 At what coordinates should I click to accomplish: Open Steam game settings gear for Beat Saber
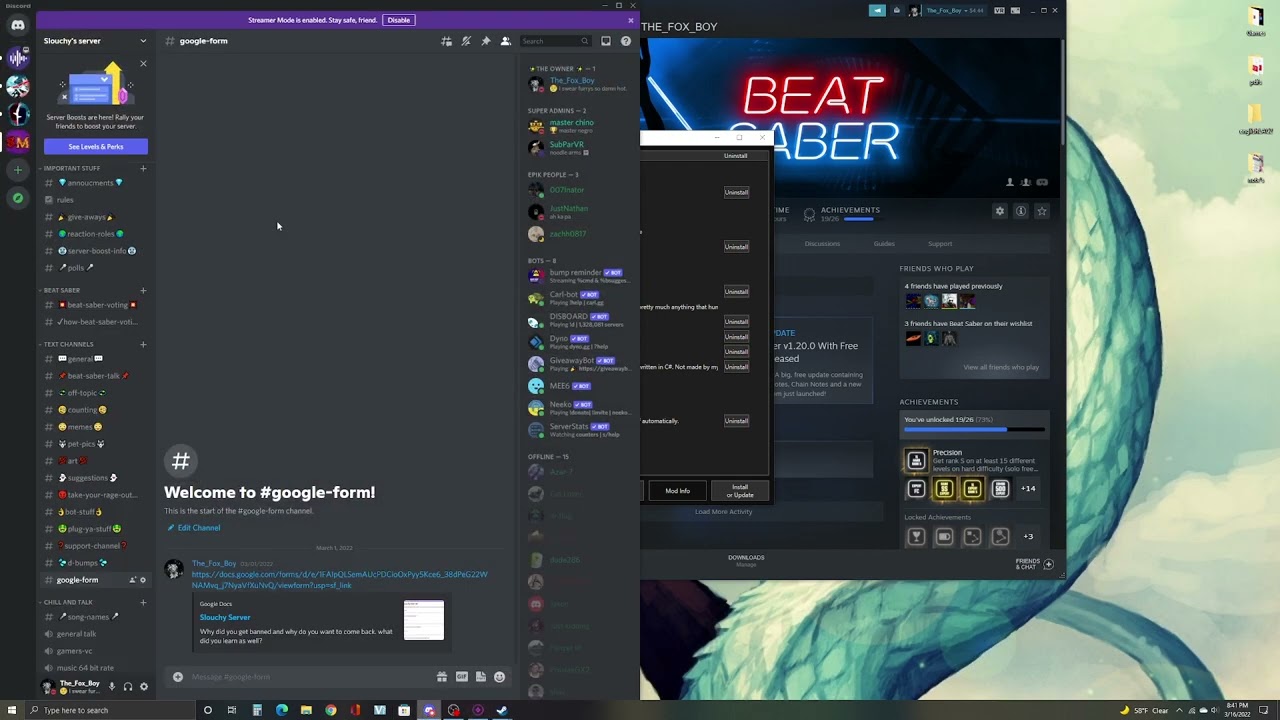[x=999, y=211]
